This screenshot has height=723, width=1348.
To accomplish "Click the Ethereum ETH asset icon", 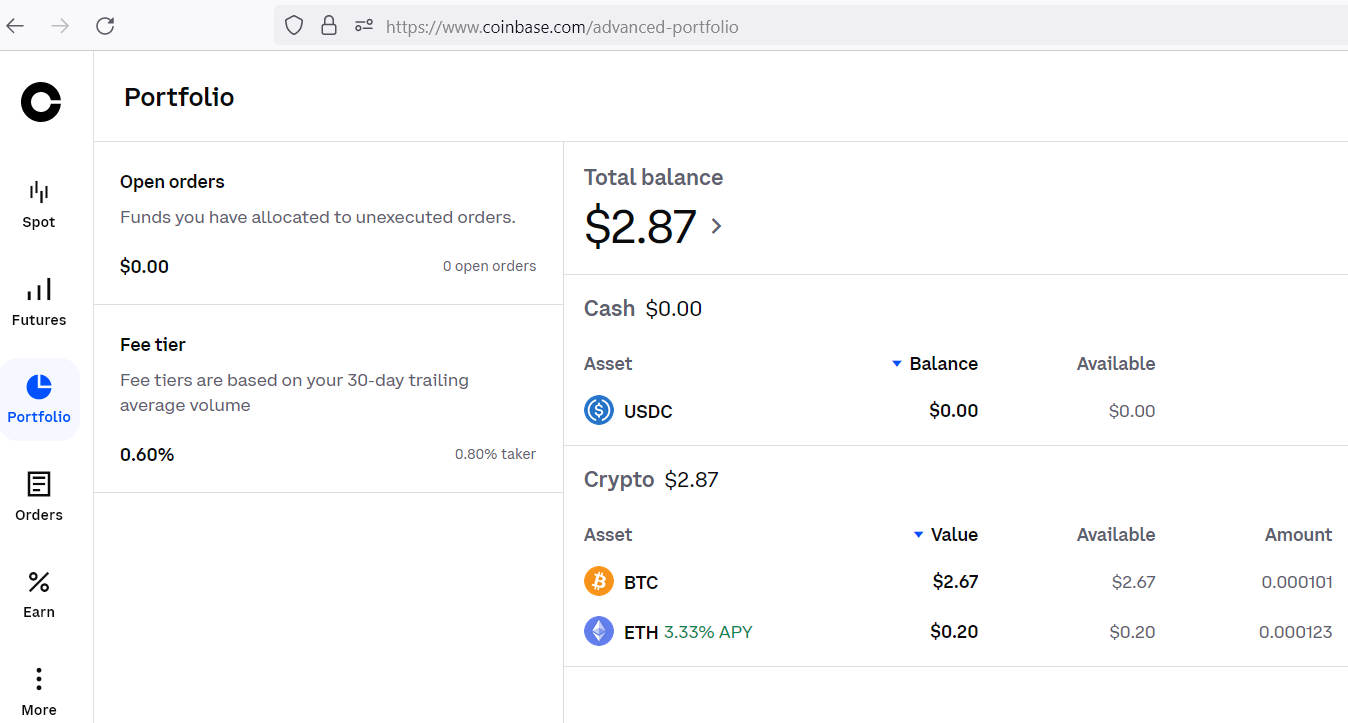I will (599, 631).
